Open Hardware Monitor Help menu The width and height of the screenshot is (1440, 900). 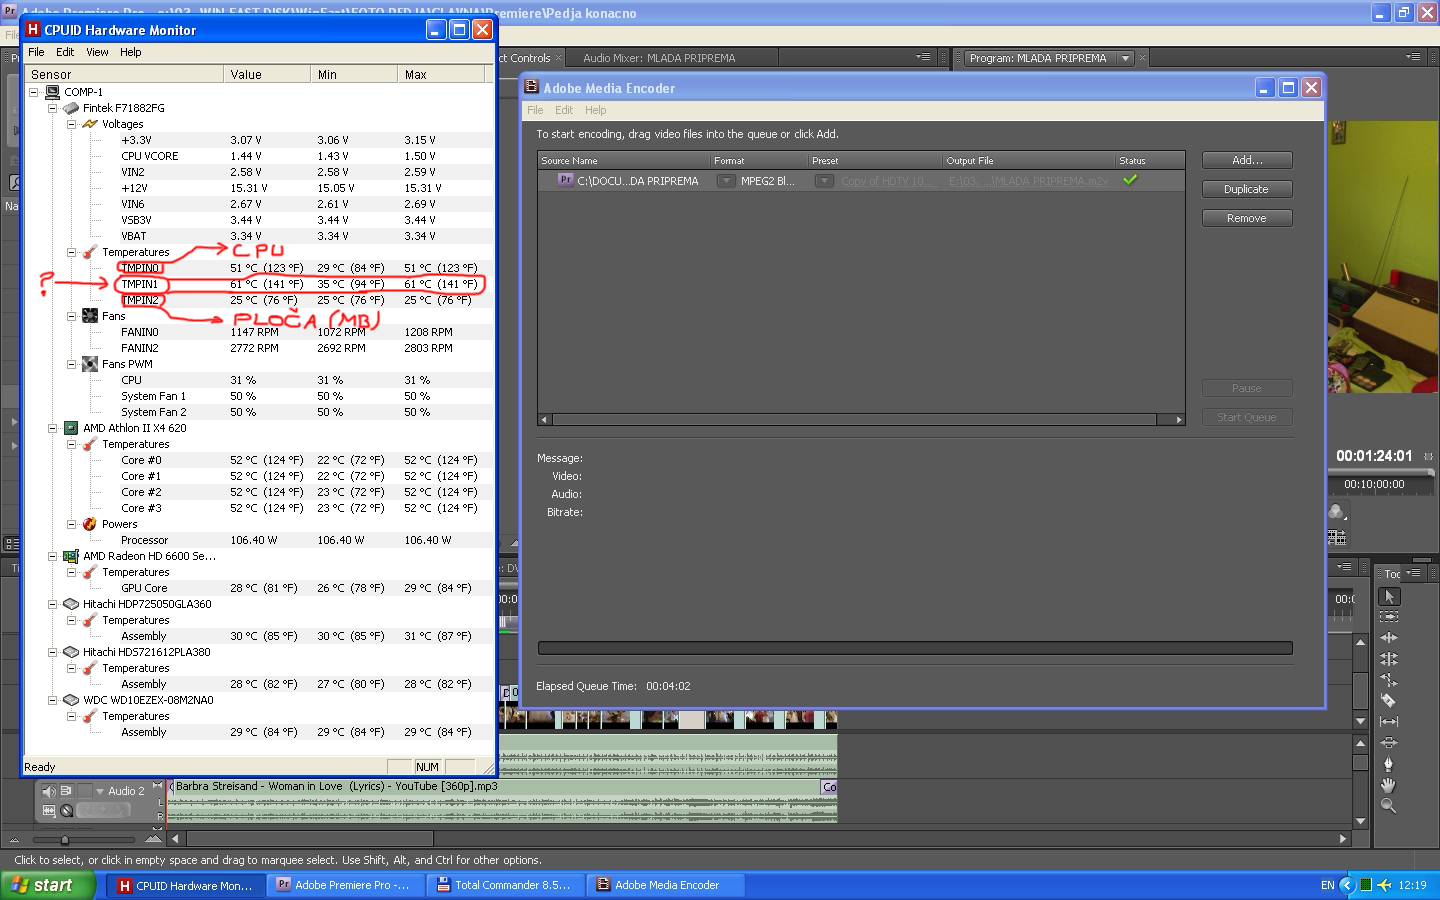(x=130, y=52)
